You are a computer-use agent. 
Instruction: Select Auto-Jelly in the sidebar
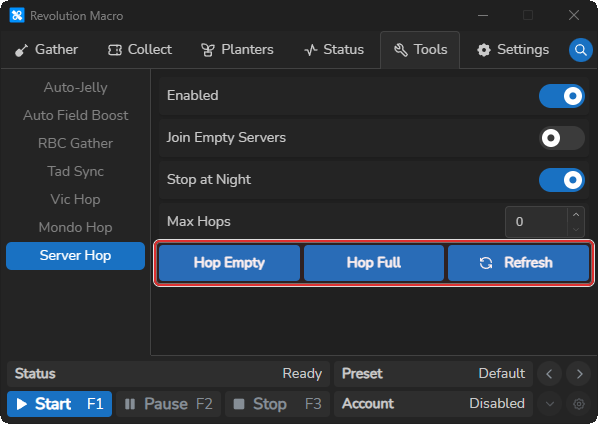[76, 88]
